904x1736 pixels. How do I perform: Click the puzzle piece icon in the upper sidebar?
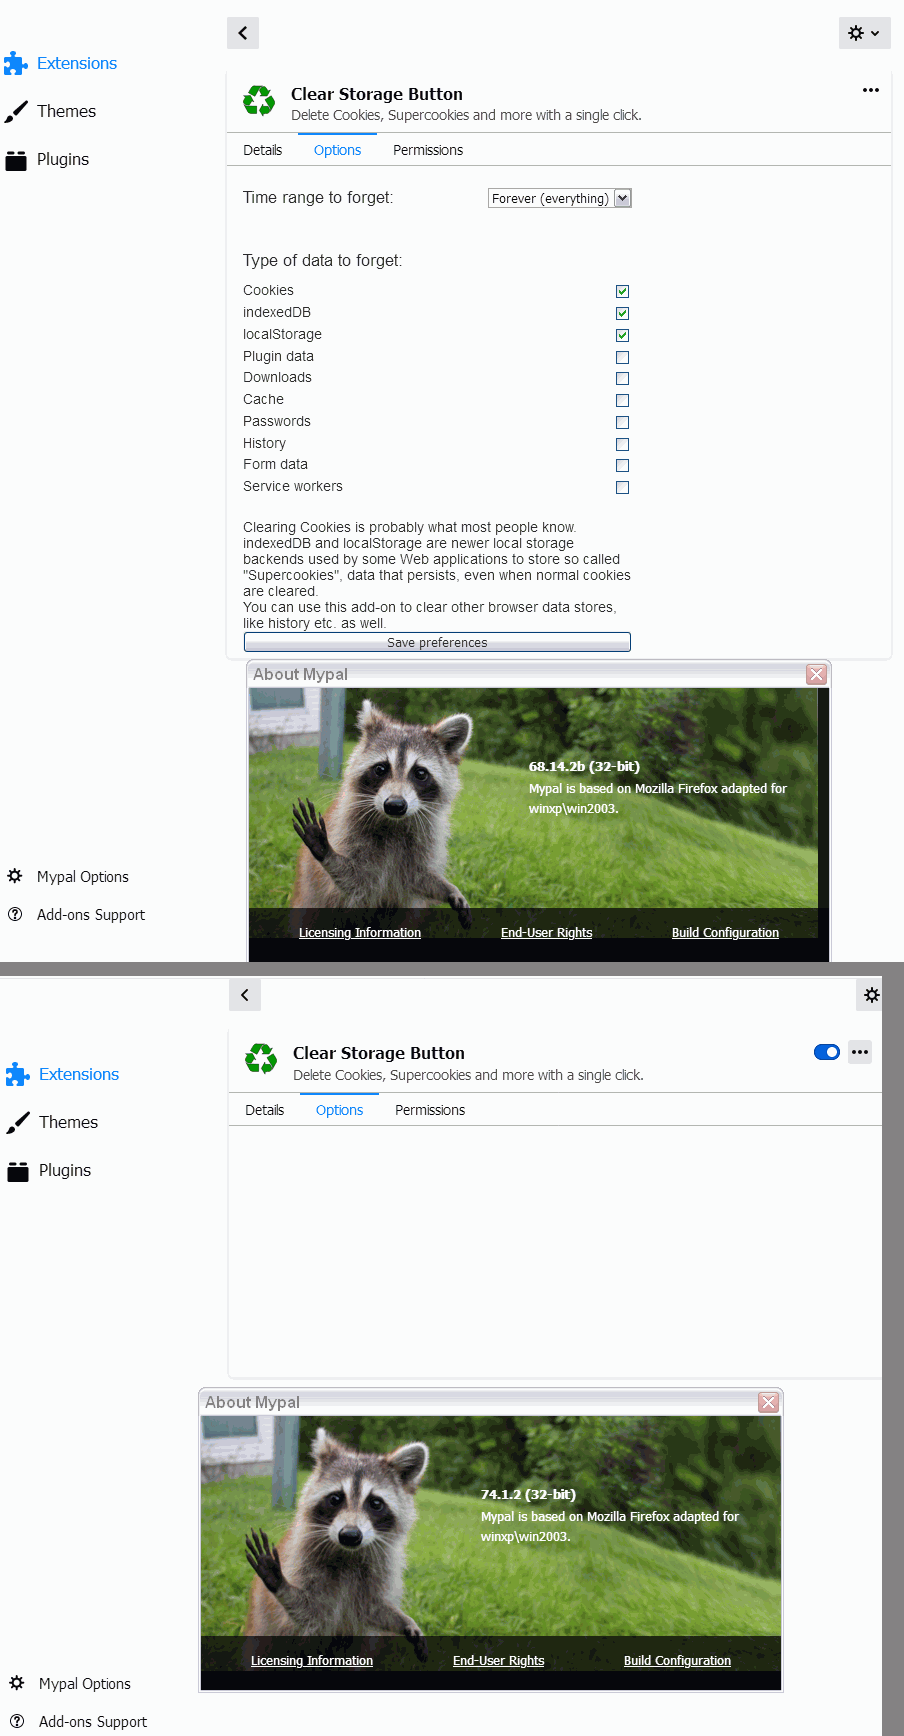[x=16, y=64]
